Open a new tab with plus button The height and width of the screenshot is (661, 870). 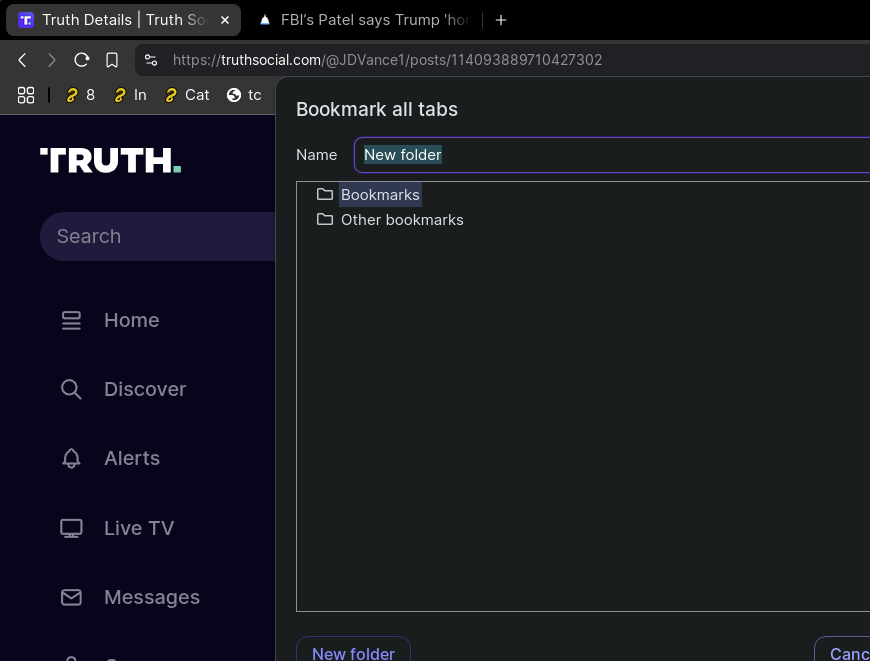[500, 20]
